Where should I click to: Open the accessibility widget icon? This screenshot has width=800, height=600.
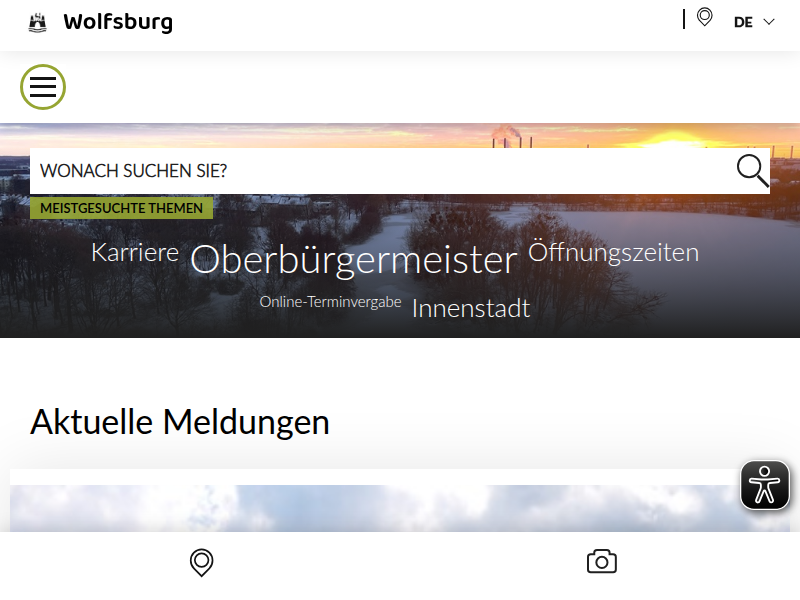coord(765,485)
